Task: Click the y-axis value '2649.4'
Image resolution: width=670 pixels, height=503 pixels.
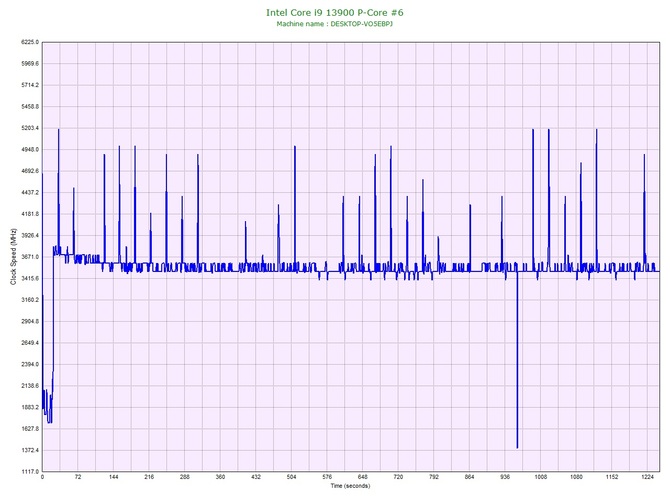Action: [x=30, y=343]
